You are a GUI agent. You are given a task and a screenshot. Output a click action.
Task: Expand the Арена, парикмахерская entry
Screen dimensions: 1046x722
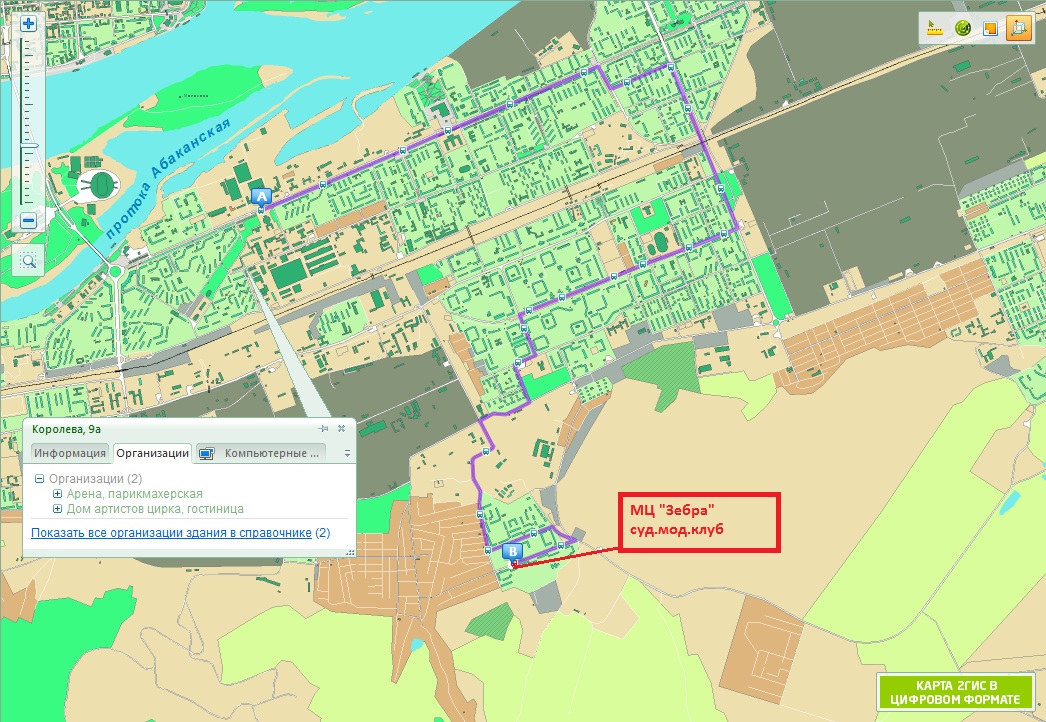[x=57, y=494]
